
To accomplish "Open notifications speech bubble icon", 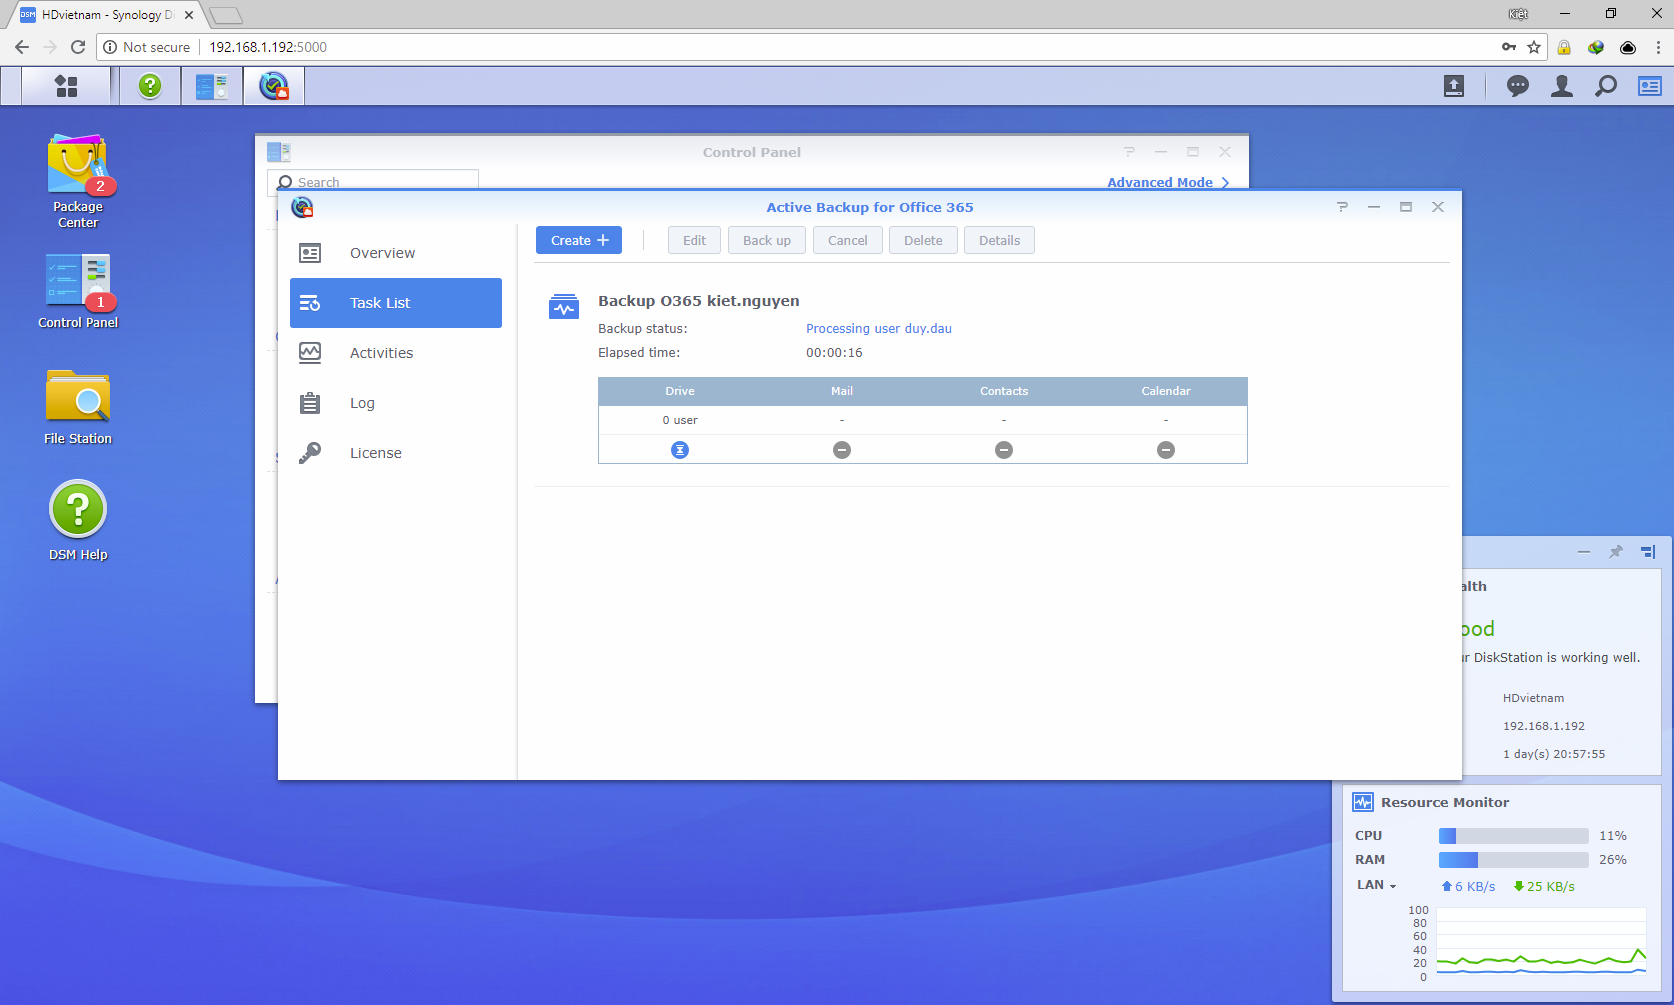I will [x=1518, y=86].
